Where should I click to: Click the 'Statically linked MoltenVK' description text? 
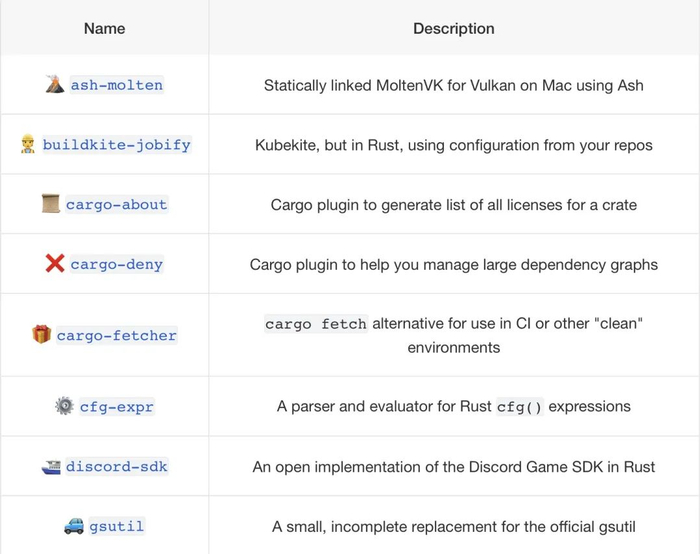(x=454, y=85)
